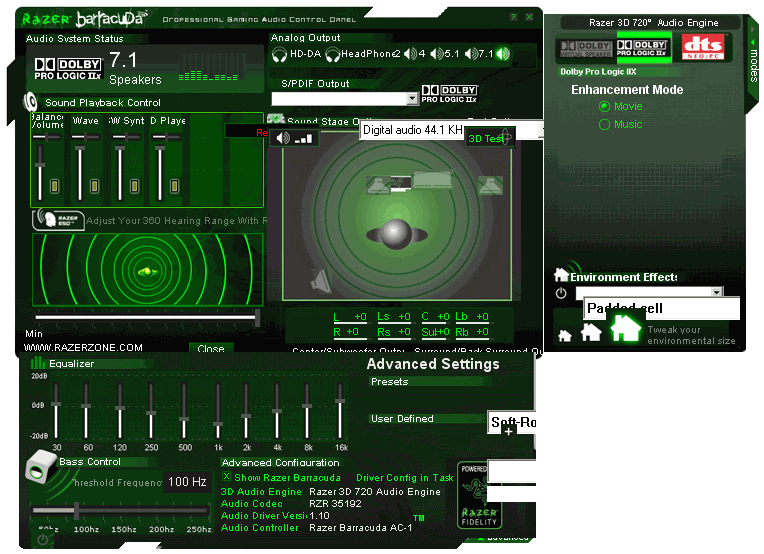
Task: Toggle the Bass Control power button
Action: coord(43,539)
